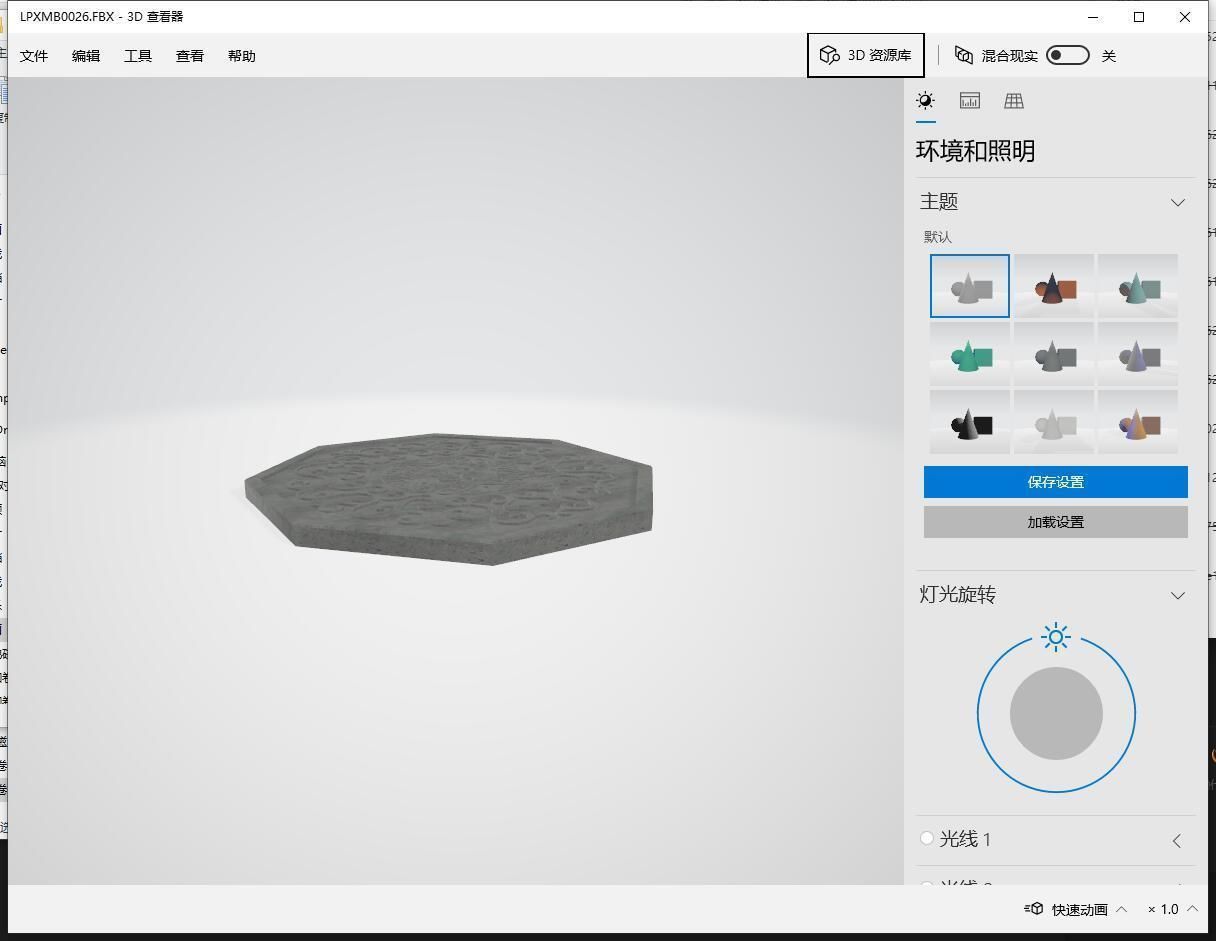The width and height of the screenshot is (1216, 941).
Task: Click the 快速动画 cube icon
Action: [1034, 909]
